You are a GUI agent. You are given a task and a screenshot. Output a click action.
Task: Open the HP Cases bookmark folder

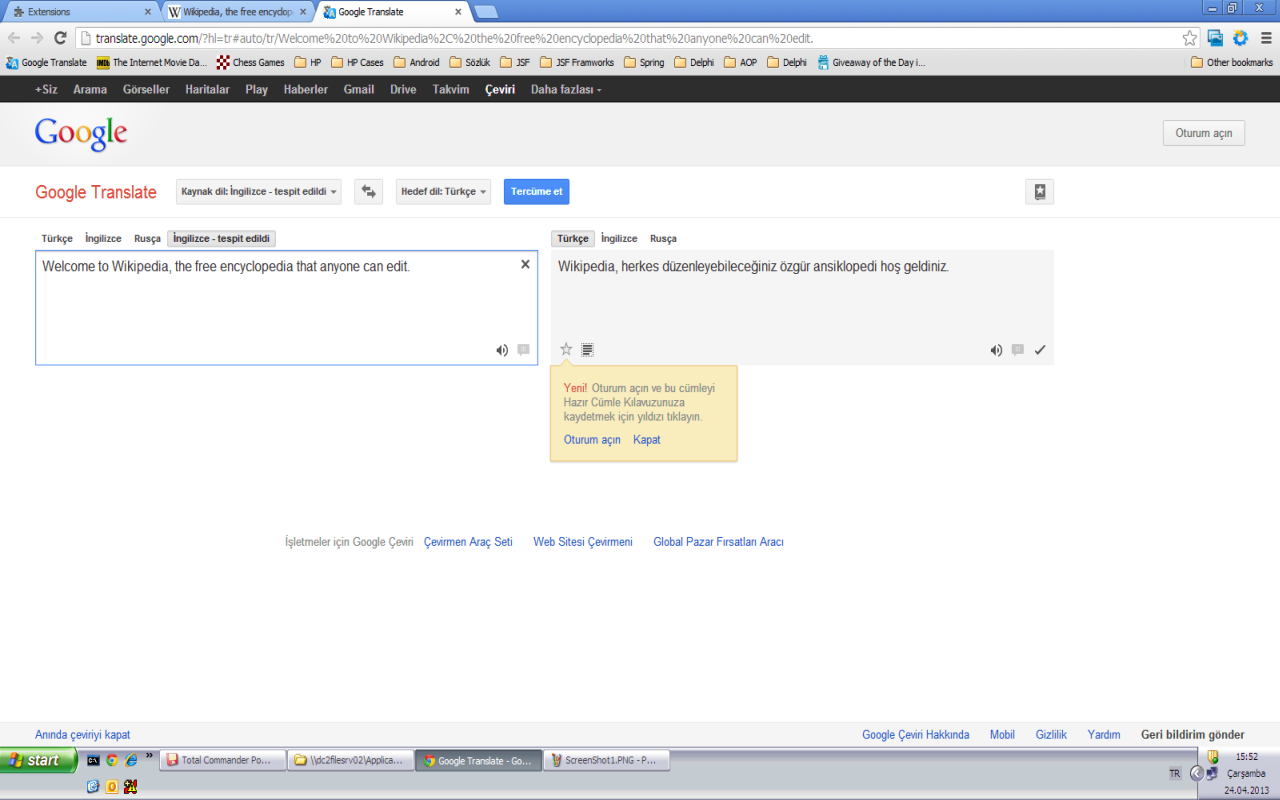[x=357, y=62]
